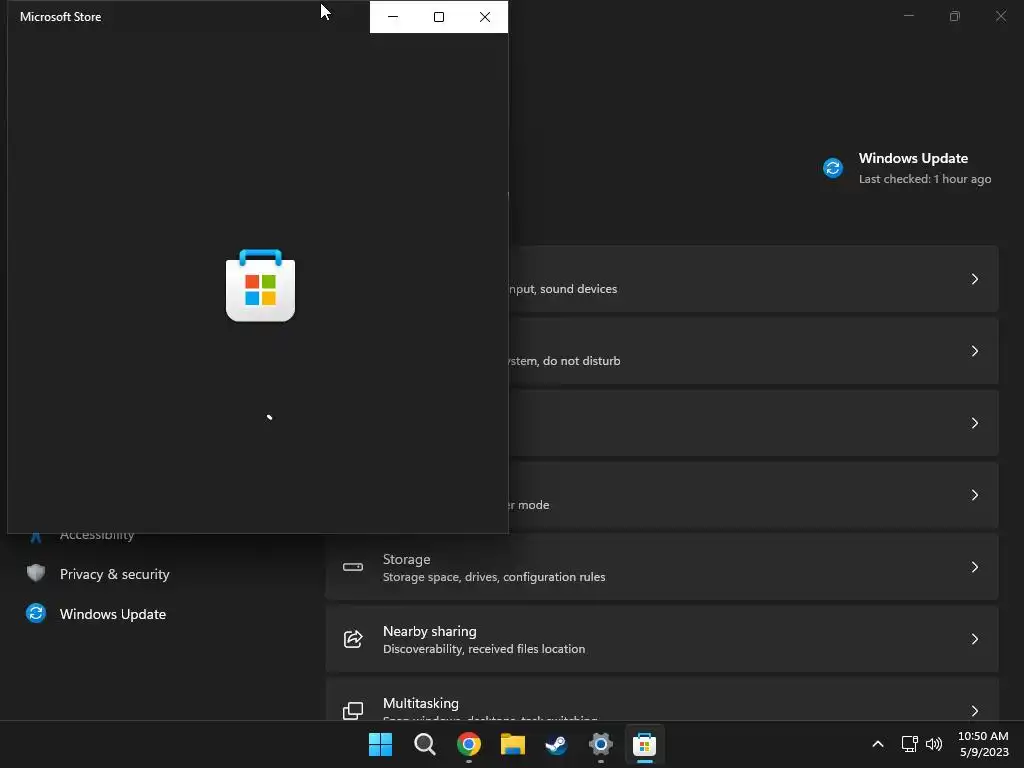The height and width of the screenshot is (768, 1024).
Task: Open Steam from taskbar
Action: click(x=556, y=744)
